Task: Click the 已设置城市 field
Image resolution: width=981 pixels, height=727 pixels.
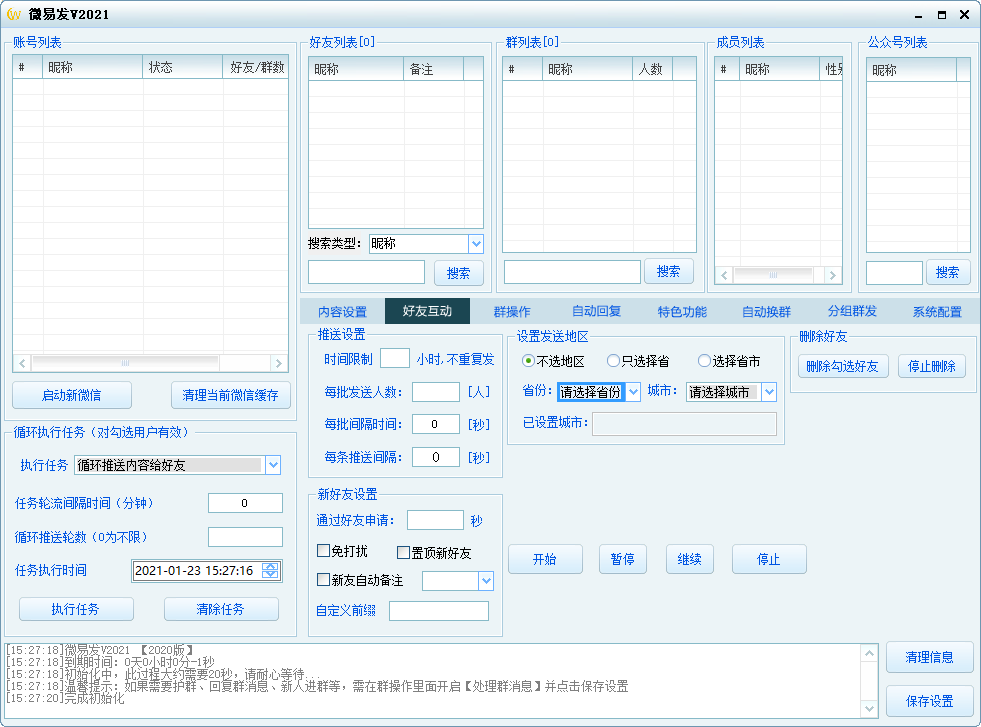Action: (684, 424)
